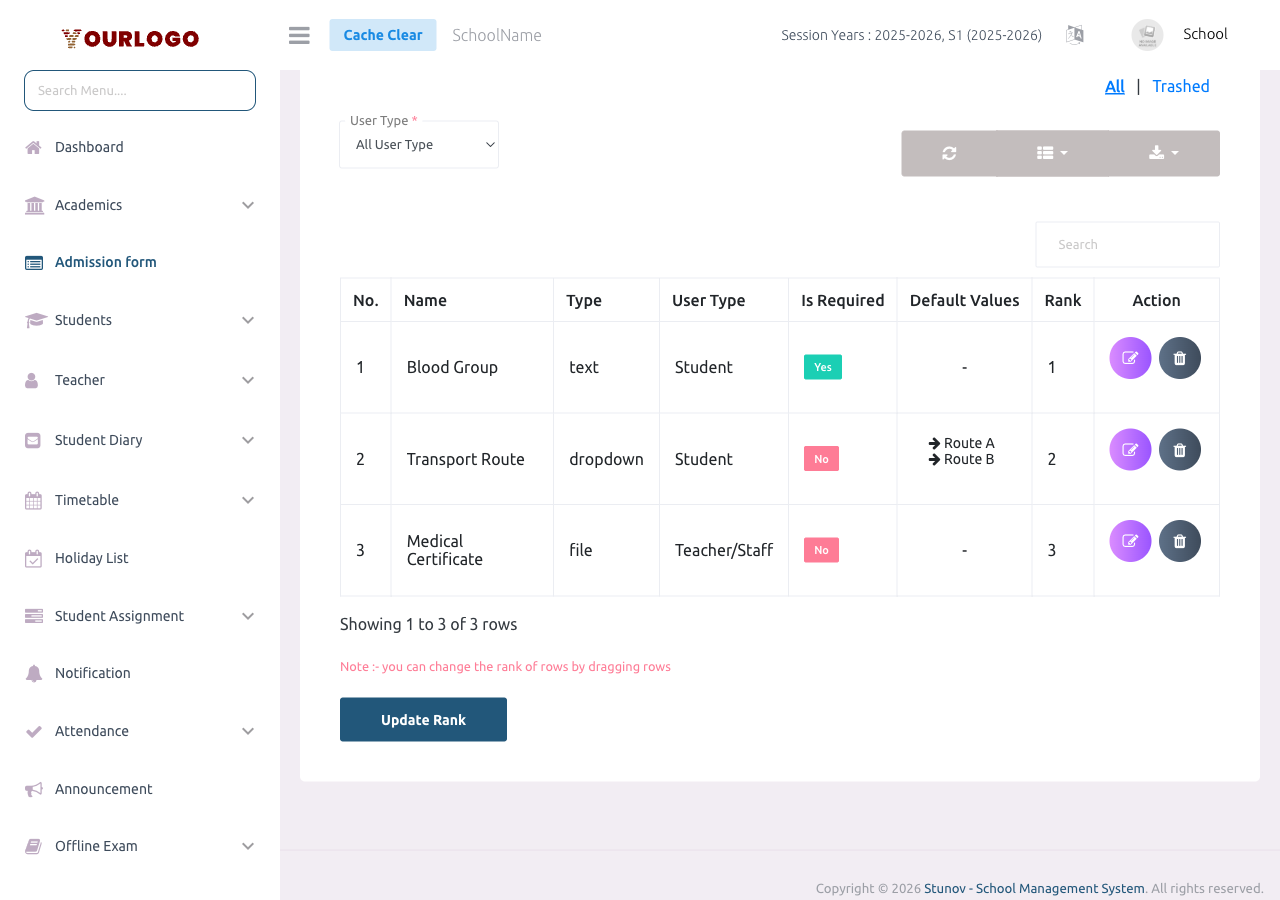Image resolution: width=1280 pixels, height=900 pixels.
Task: Click inside the table search field
Action: click(x=1127, y=244)
